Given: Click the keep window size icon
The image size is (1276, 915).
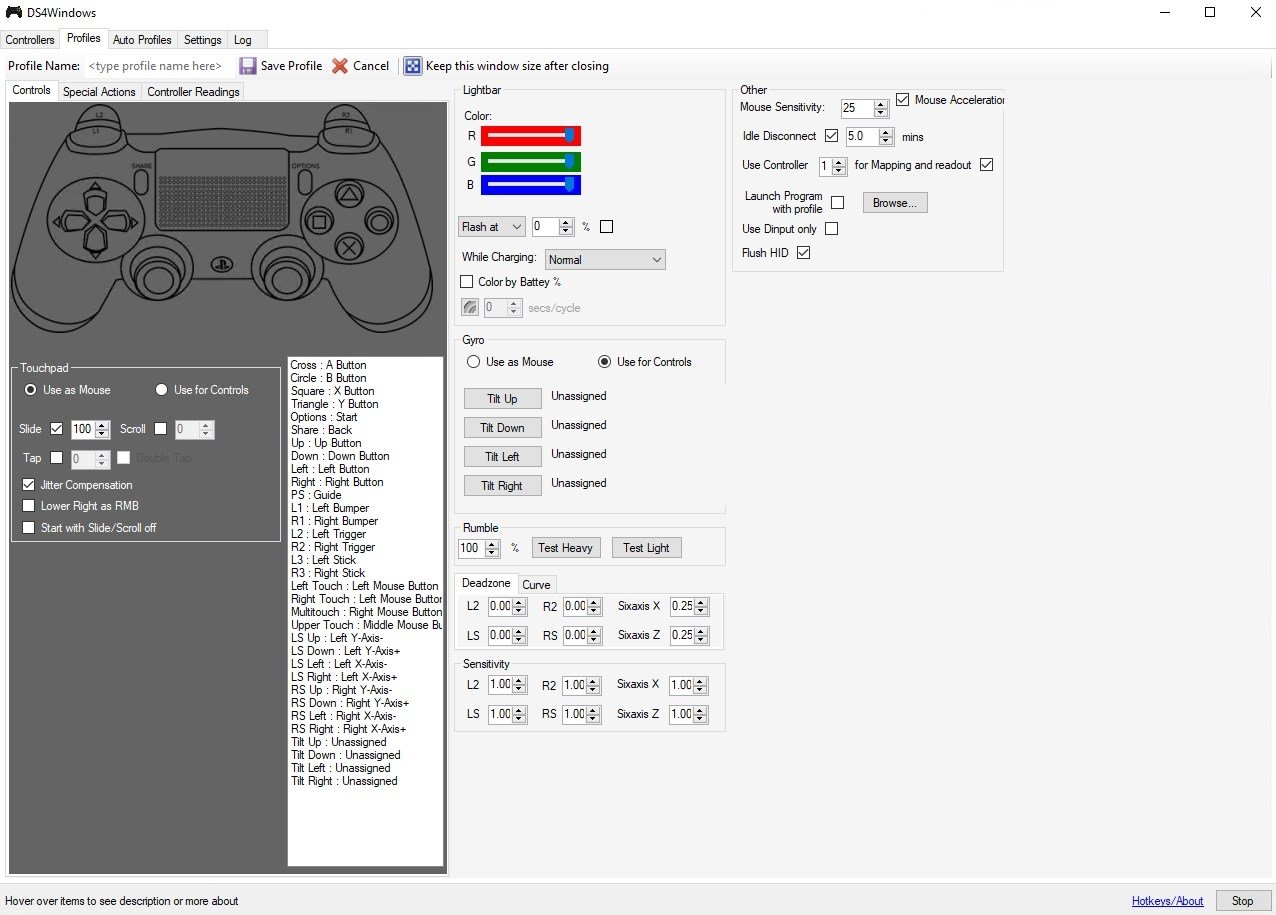Looking at the screenshot, I should click(413, 66).
